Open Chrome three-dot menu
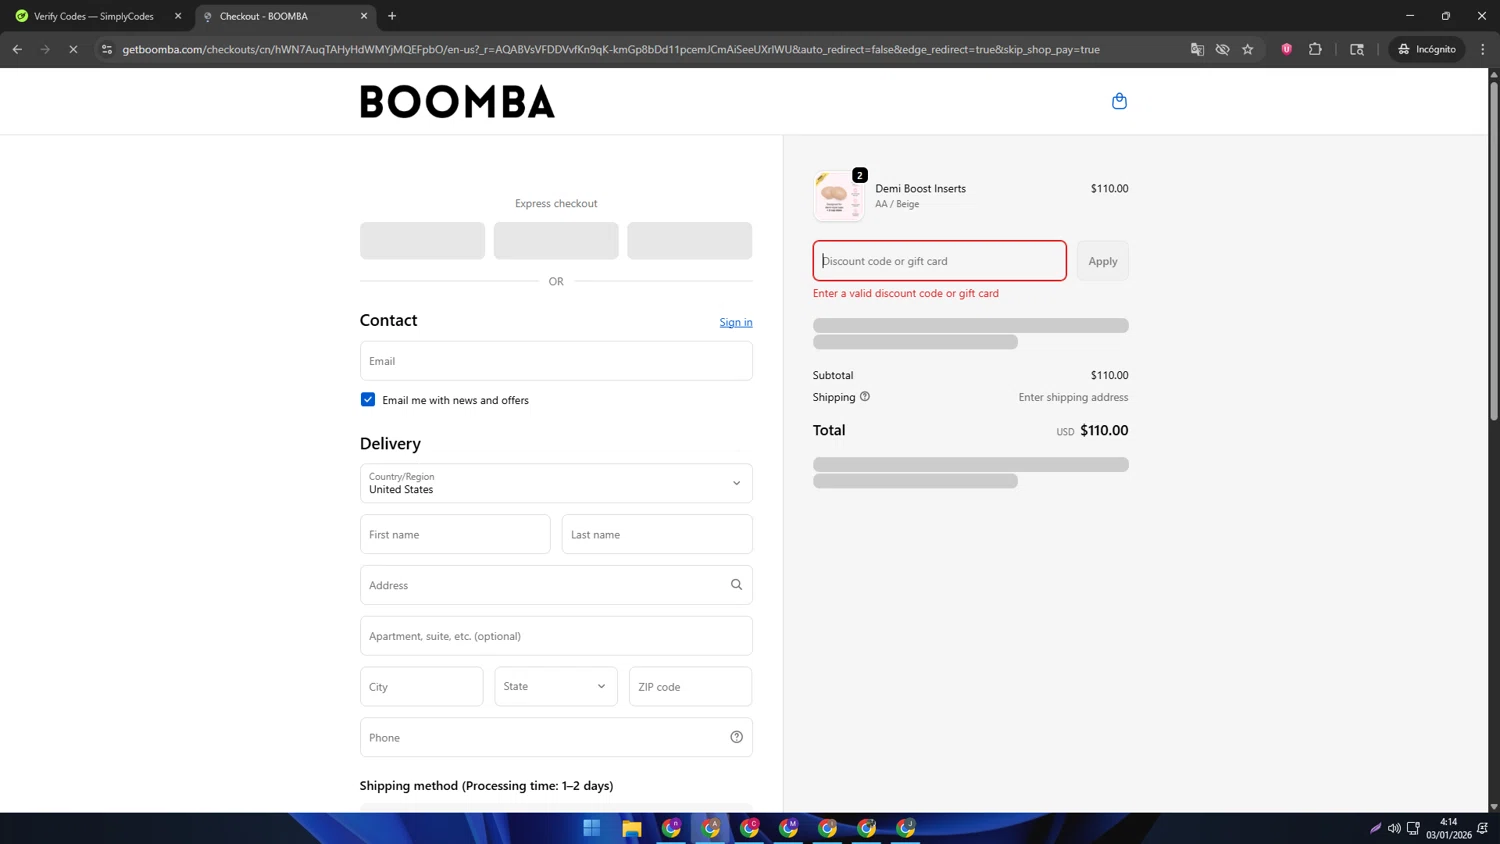The width and height of the screenshot is (1500, 844). [x=1483, y=49]
